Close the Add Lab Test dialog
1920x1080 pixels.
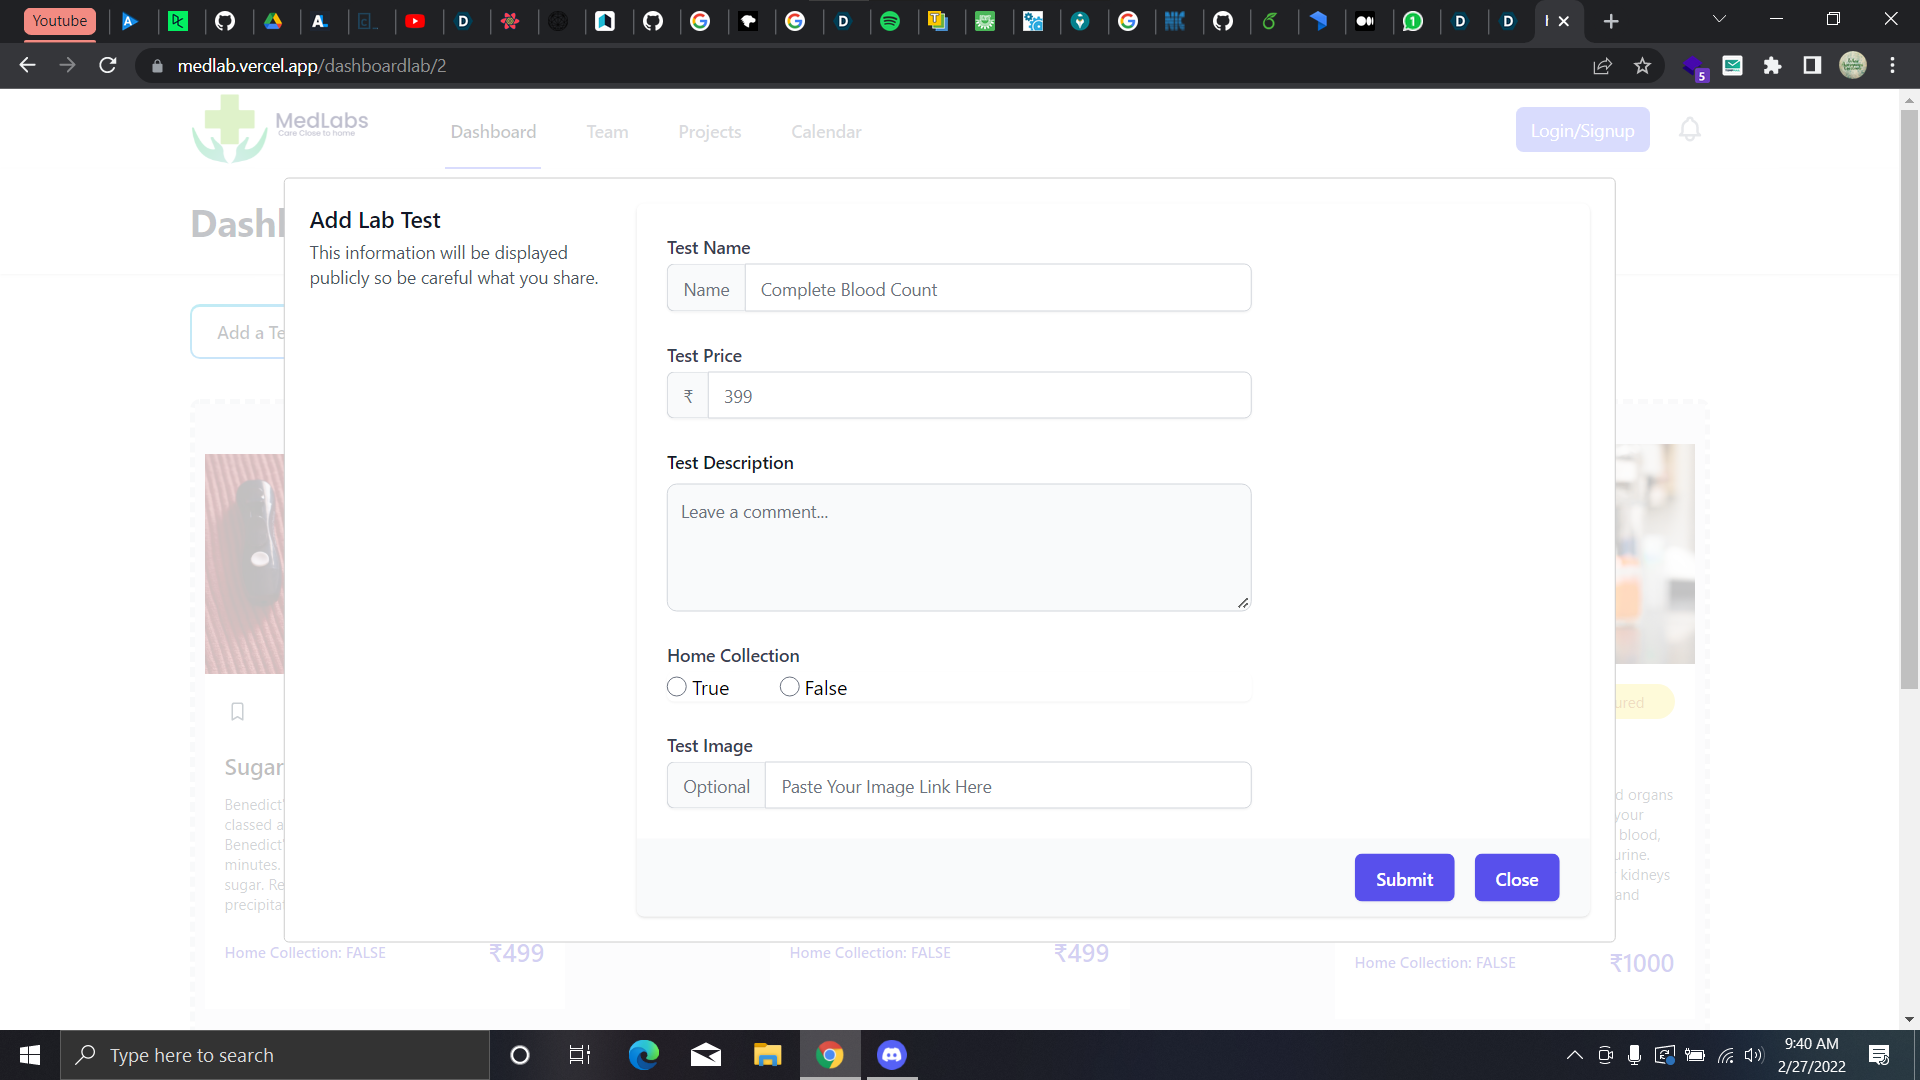[x=1516, y=878]
